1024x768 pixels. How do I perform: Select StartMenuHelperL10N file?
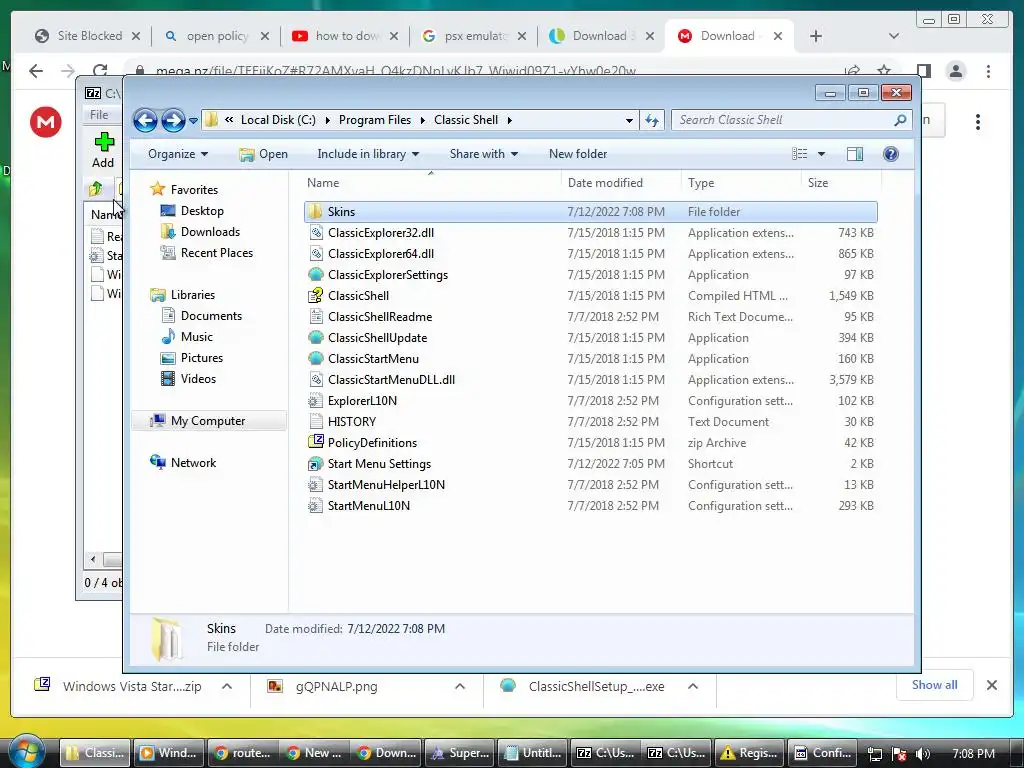590,485
